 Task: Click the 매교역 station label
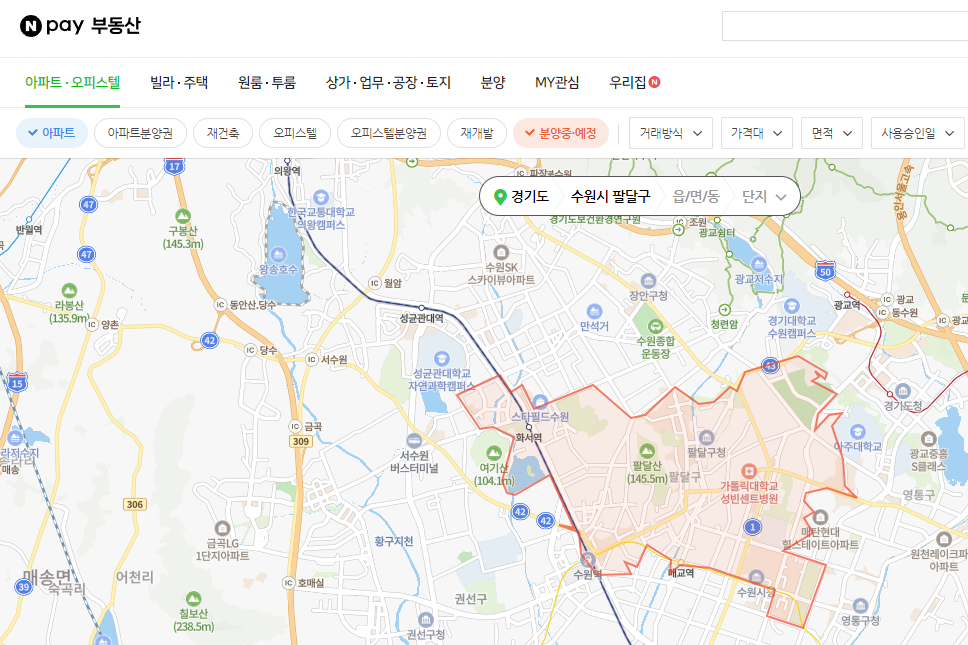(681, 573)
